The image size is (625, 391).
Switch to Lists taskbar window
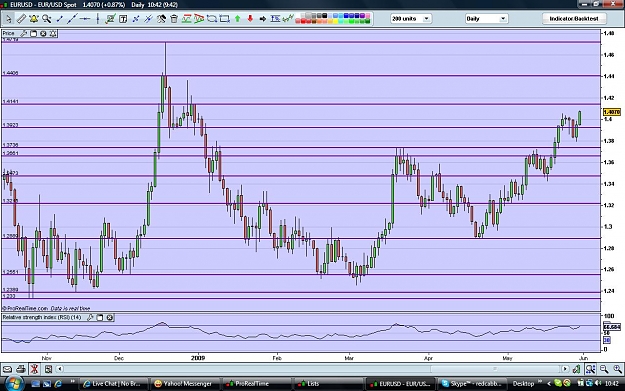tap(328, 384)
